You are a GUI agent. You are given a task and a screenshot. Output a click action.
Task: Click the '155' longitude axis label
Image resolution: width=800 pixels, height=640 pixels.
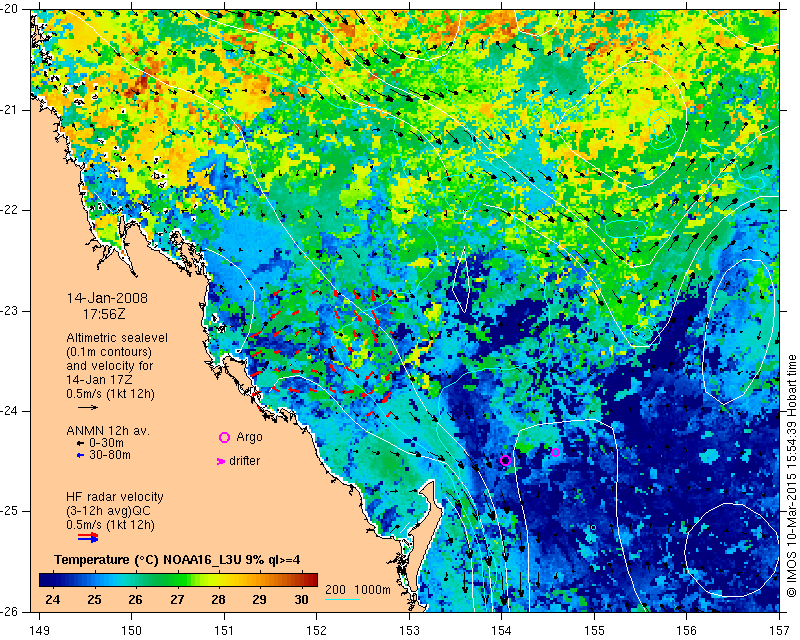point(594,631)
